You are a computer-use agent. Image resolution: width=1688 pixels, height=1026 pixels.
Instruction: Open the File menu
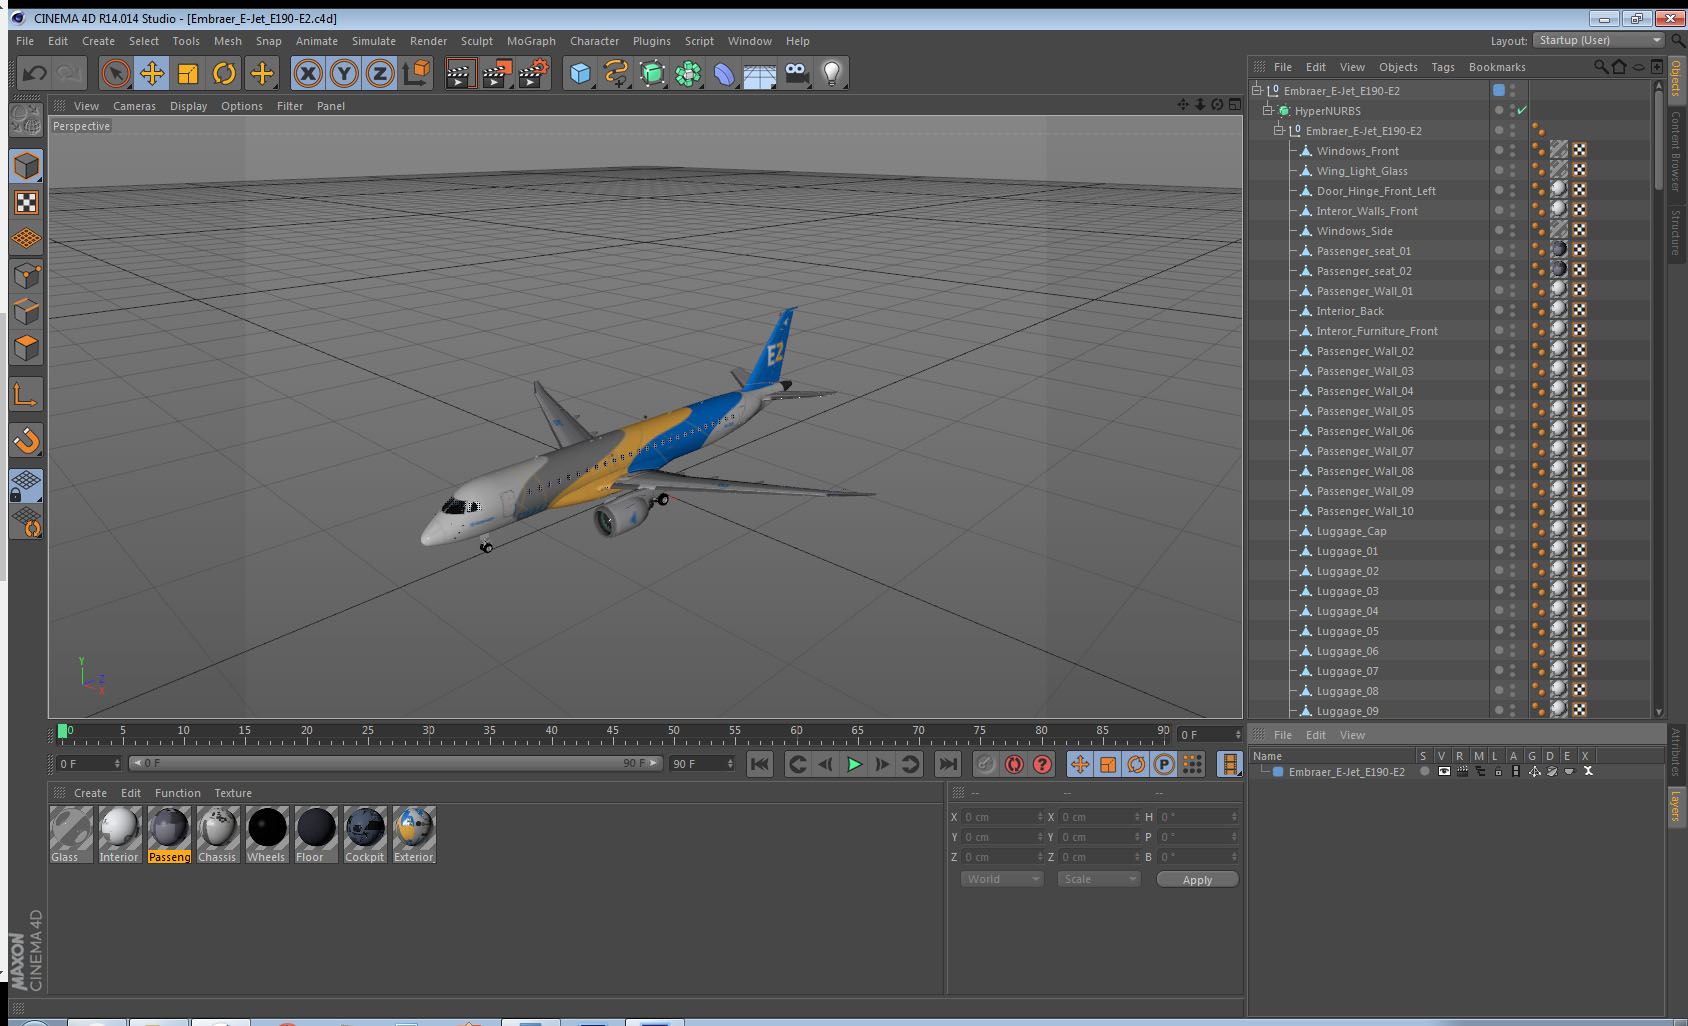pyautogui.click(x=25, y=41)
